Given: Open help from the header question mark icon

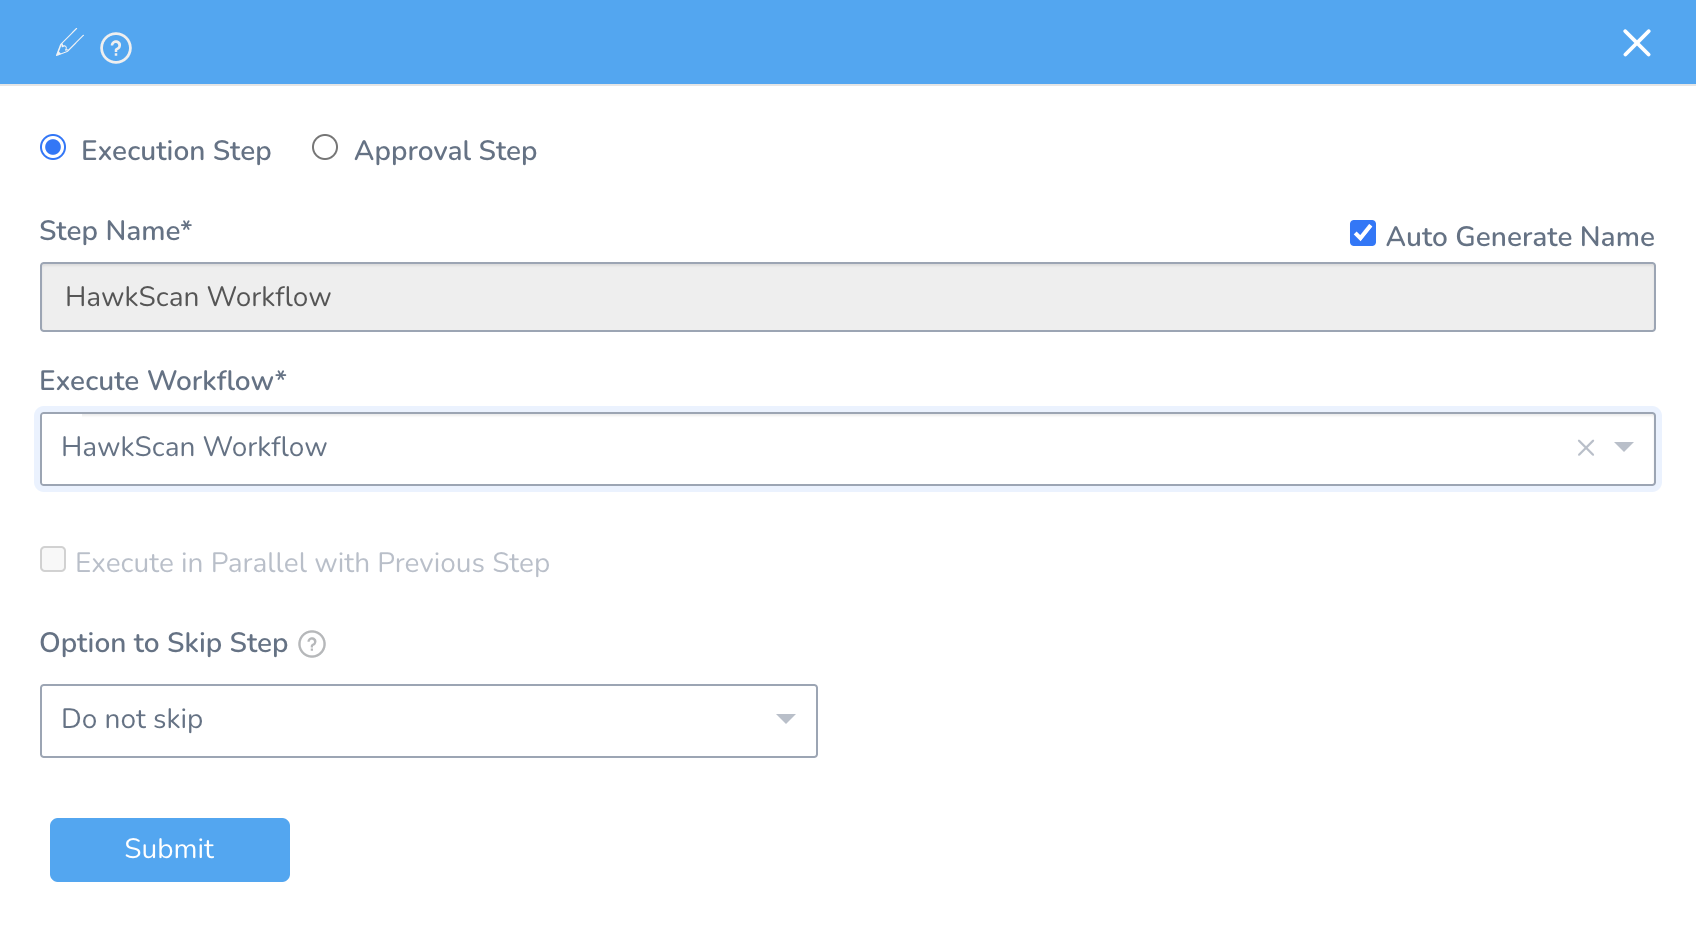Looking at the screenshot, I should 116,48.
